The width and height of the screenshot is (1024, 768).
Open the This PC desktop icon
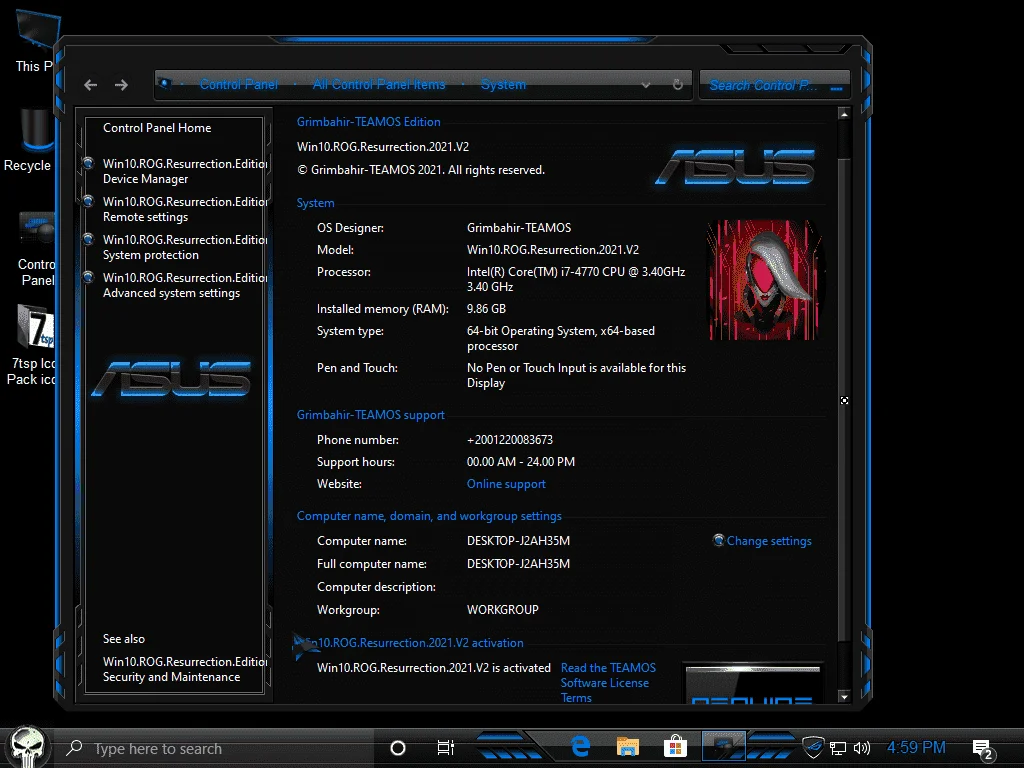tap(34, 41)
